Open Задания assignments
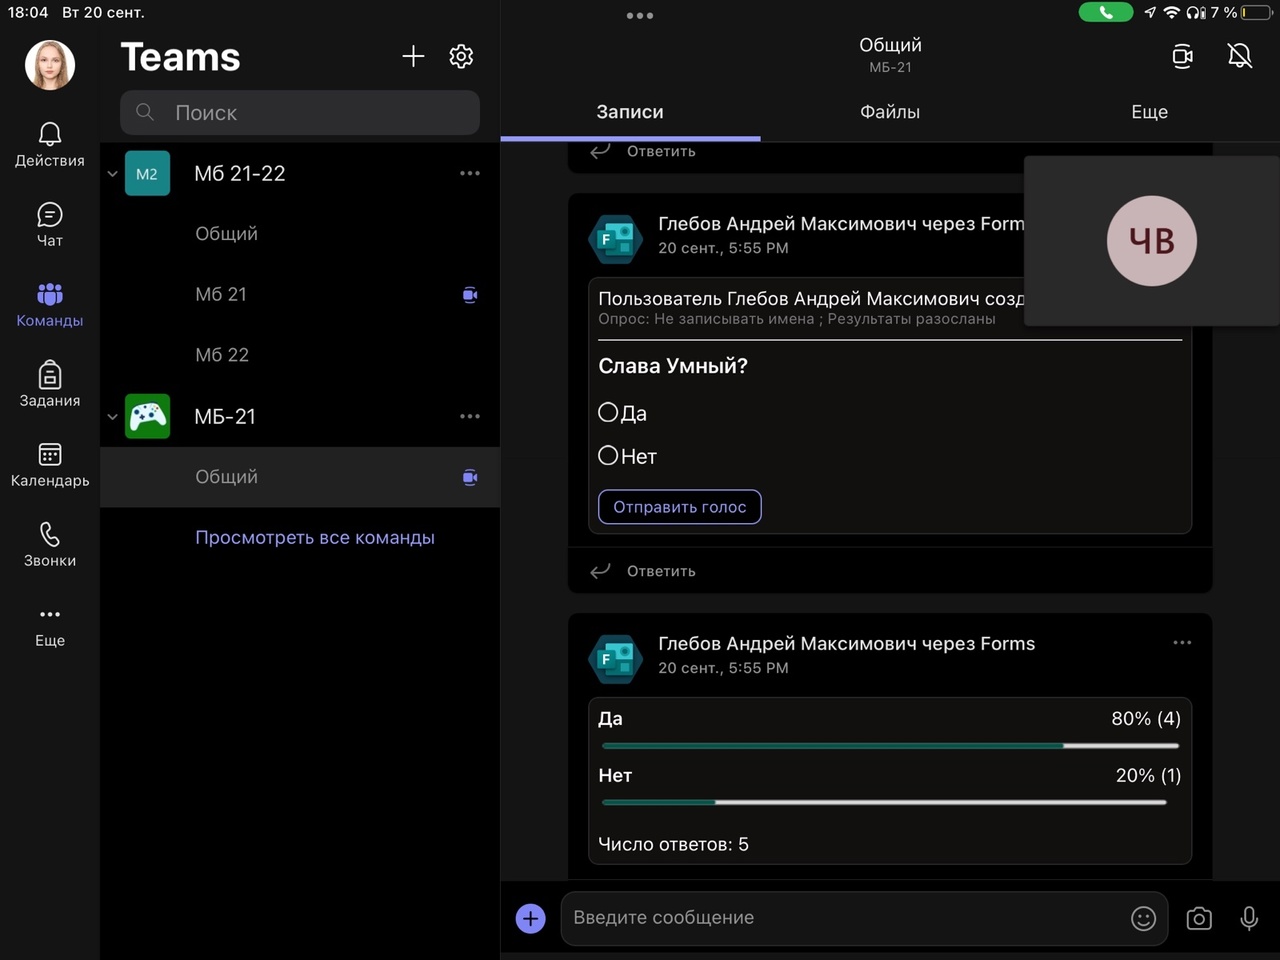Image resolution: width=1280 pixels, height=960 pixels. [x=50, y=385]
